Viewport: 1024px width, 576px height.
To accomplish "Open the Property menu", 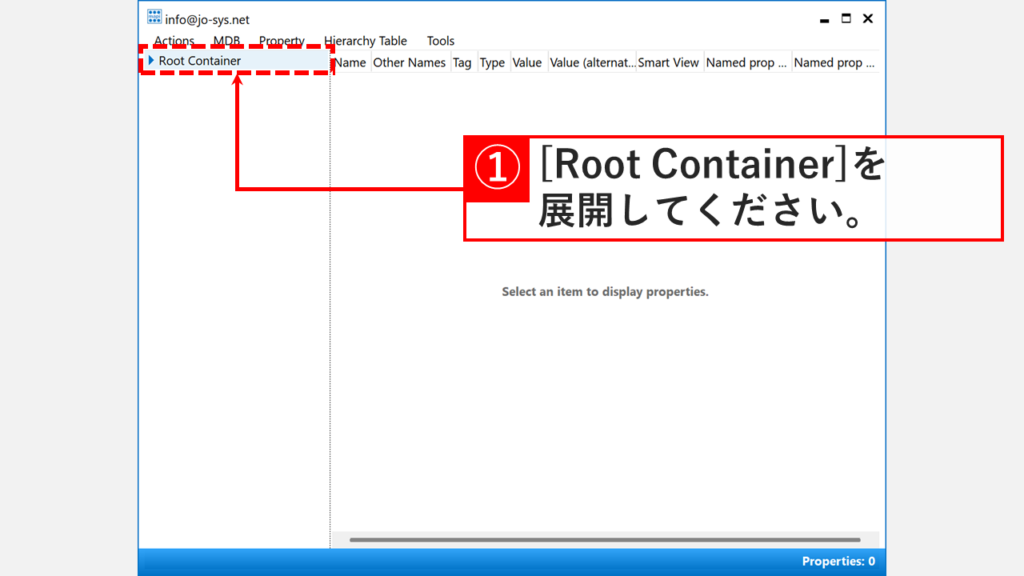I will [x=281, y=40].
